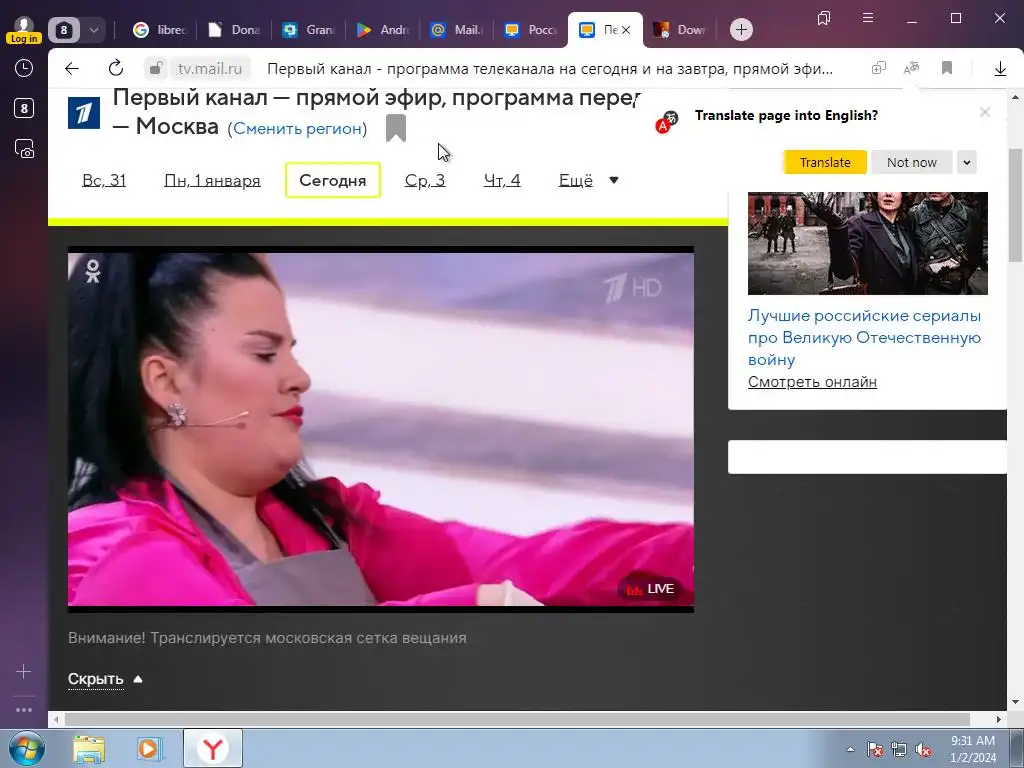This screenshot has height=768, width=1024.
Task: Switch to the Gran tab
Action: (x=308, y=29)
